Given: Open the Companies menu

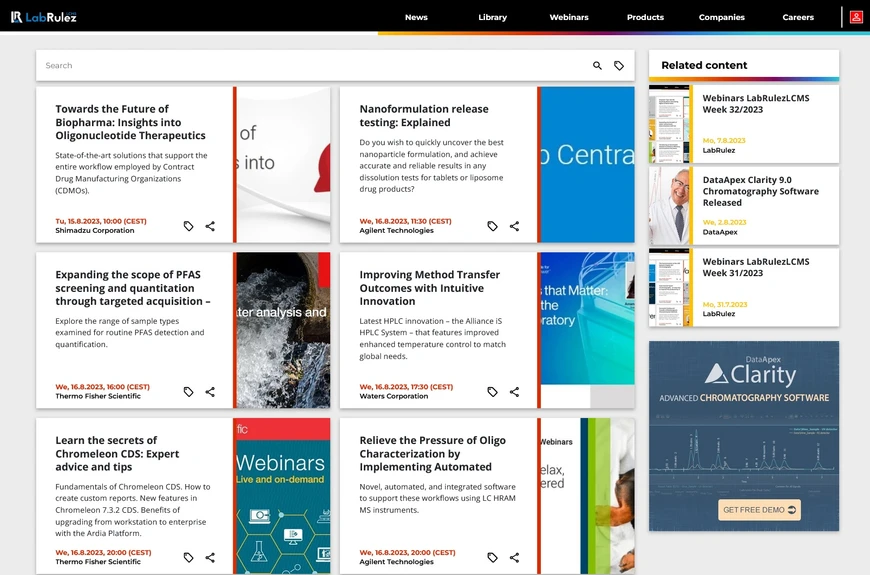Looking at the screenshot, I should click(x=721, y=17).
